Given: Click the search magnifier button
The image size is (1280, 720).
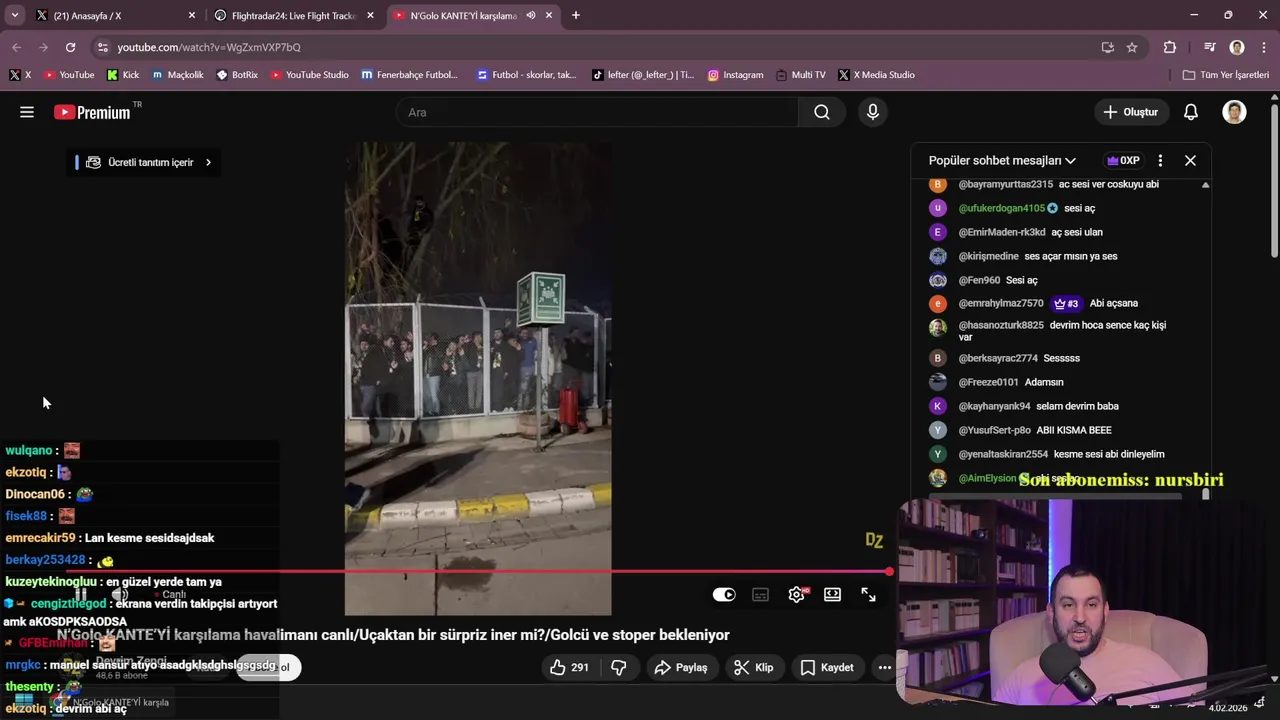Looking at the screenshot, I should coord(822,112).
